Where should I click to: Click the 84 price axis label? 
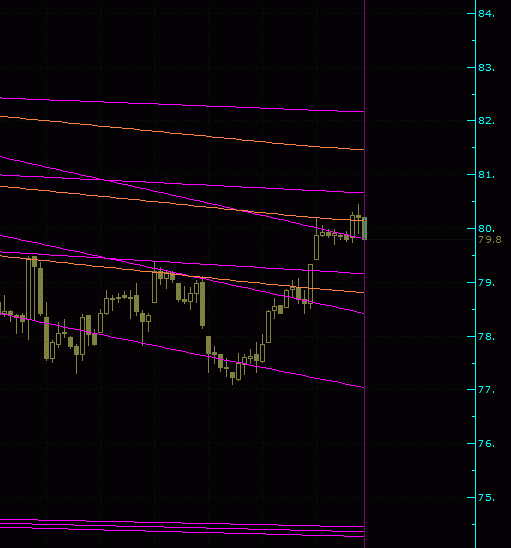487,14
